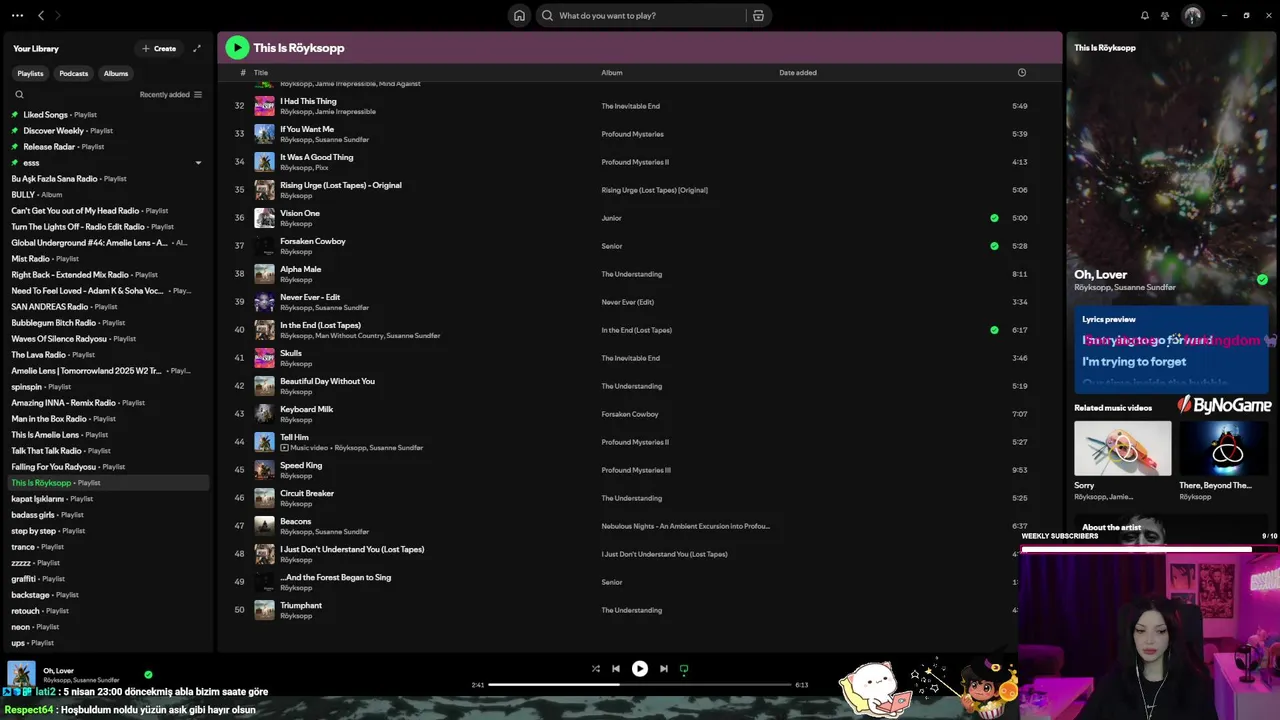Open the Friend Activity icon
Screen dimensions: 1280x720
click(1165, 15)
